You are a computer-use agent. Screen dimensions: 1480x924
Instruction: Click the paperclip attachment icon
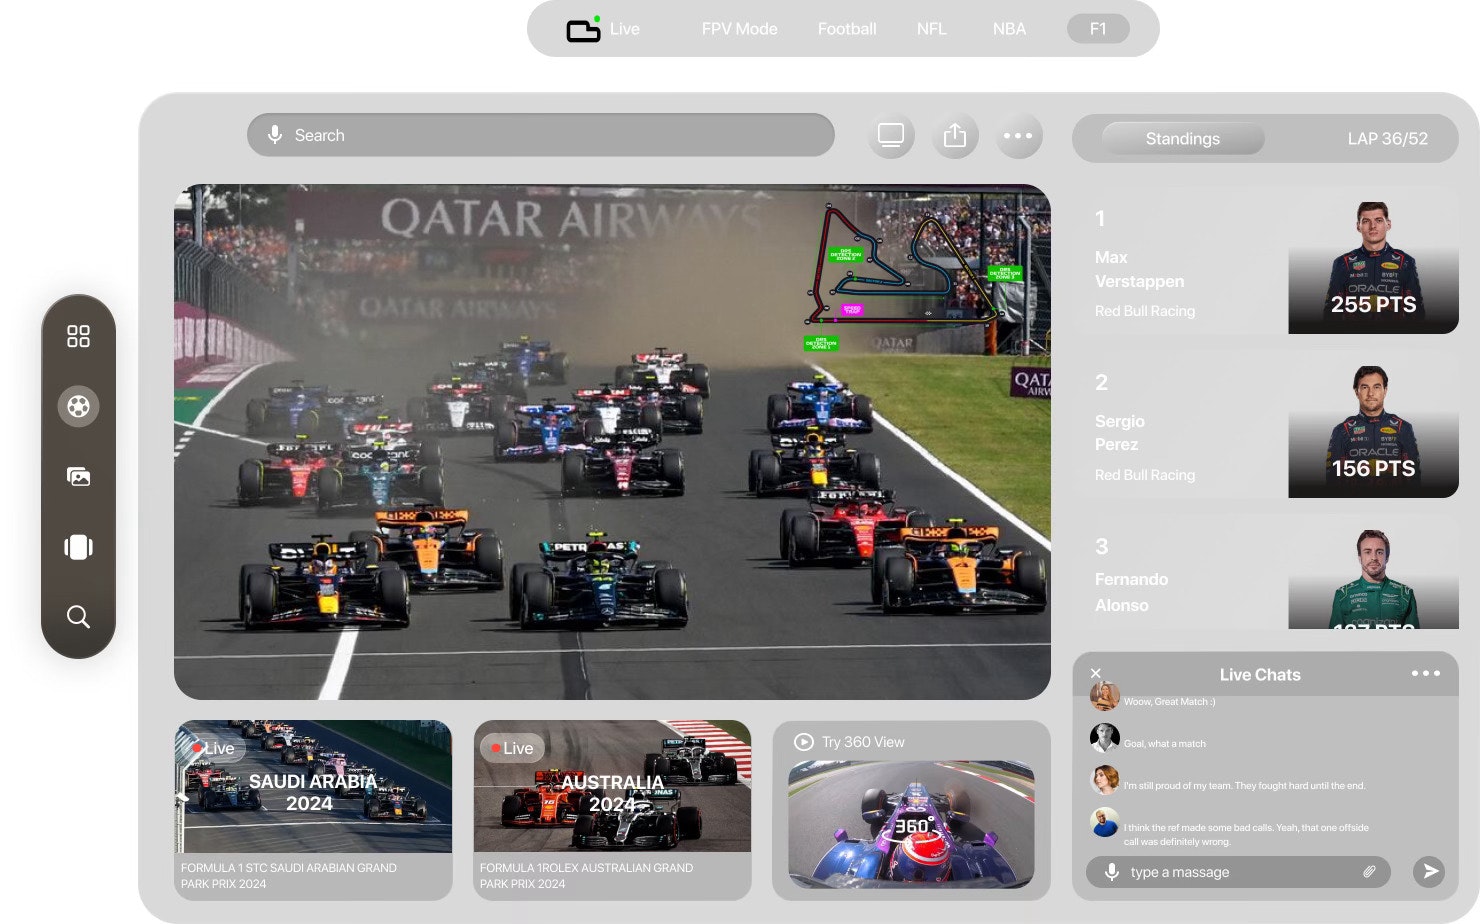1369,872
